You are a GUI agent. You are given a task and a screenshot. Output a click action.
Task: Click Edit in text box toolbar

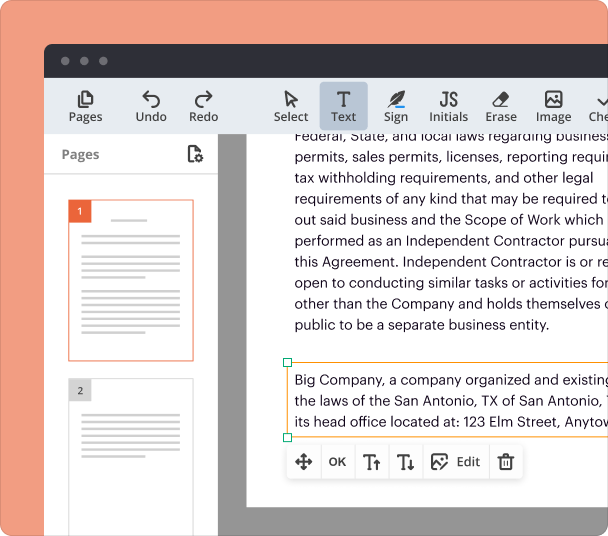pyautogui.click(x=456, y=462)
